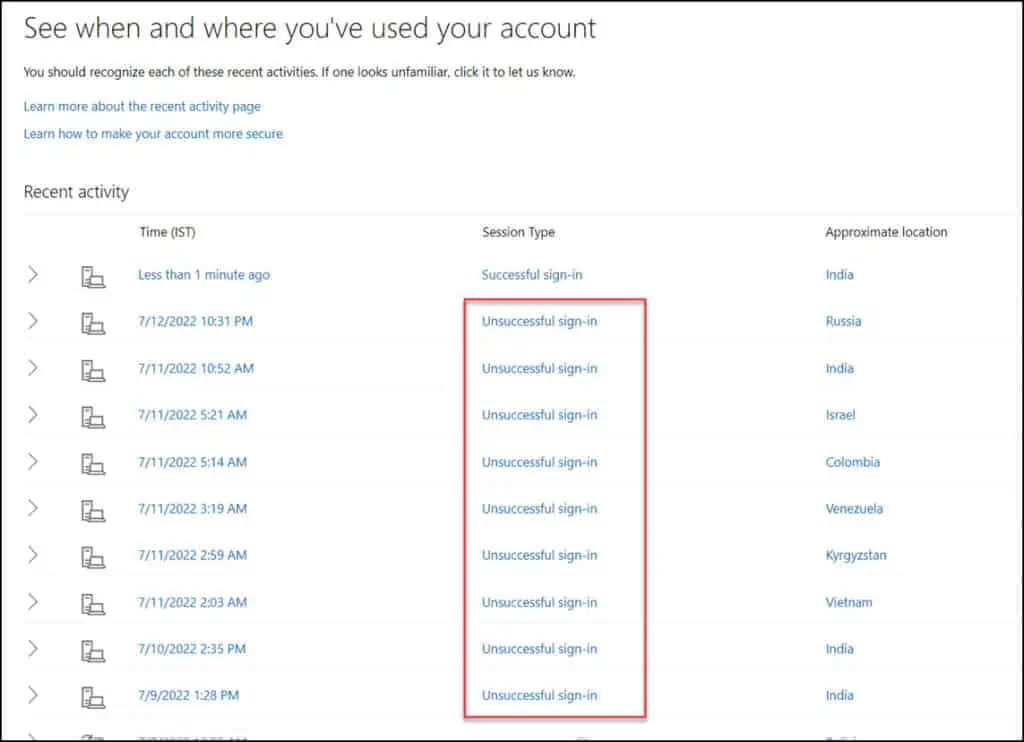The image size is (1024, 742).
Task: Click device icon in 7/11/2022 3:19 AM row
Action: [x=93, y=510]
